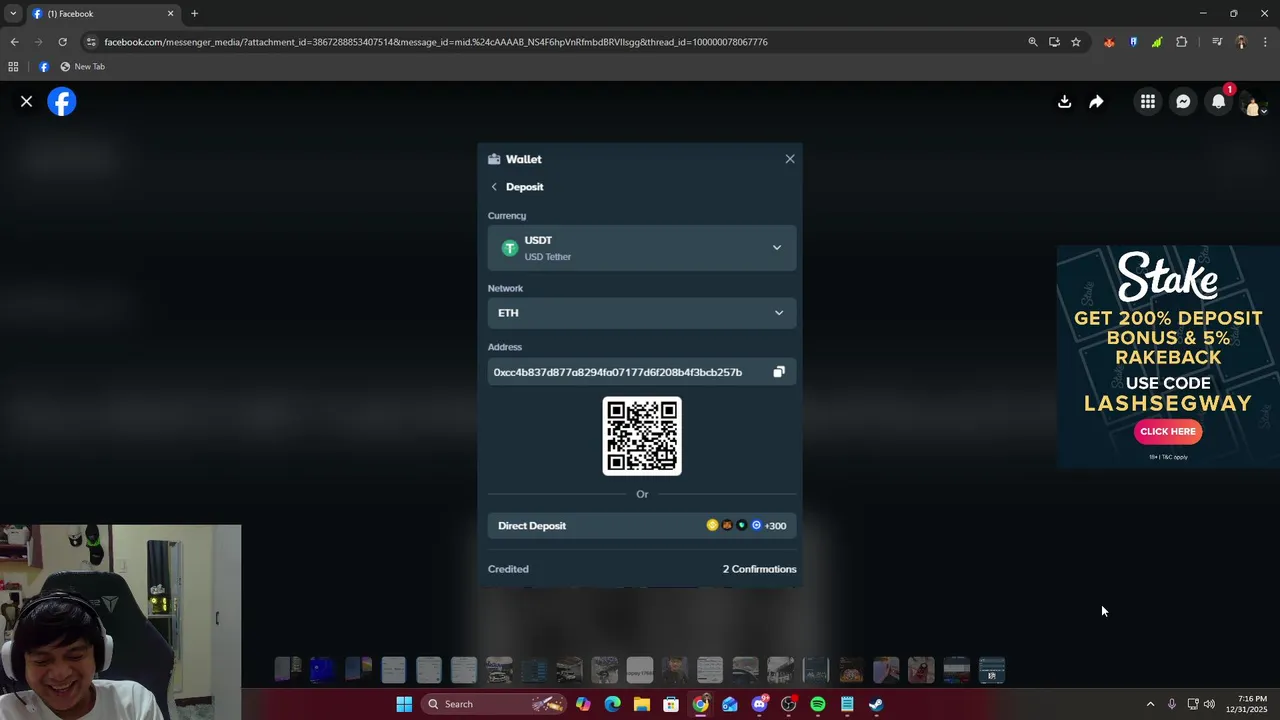Click the USDT Tether coin icon
Viewport: 1280px width, 720px height.
(x=510, y=248)
